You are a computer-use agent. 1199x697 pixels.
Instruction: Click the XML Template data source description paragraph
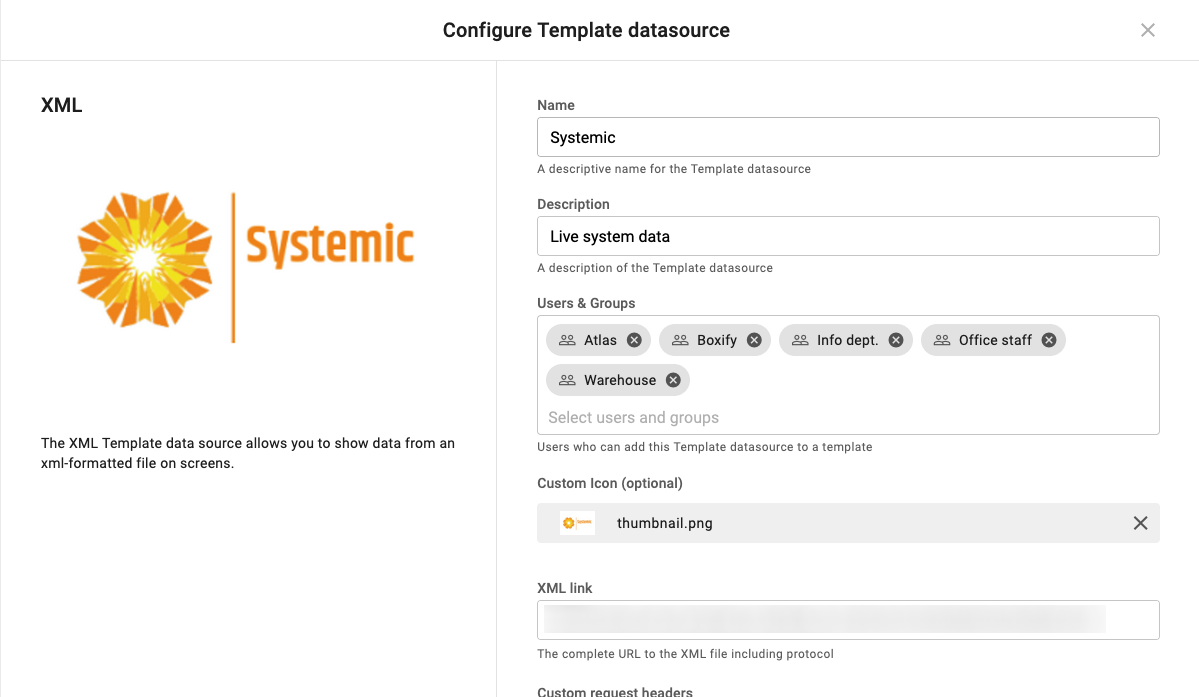pyautogui.click(x=248, y=453)
